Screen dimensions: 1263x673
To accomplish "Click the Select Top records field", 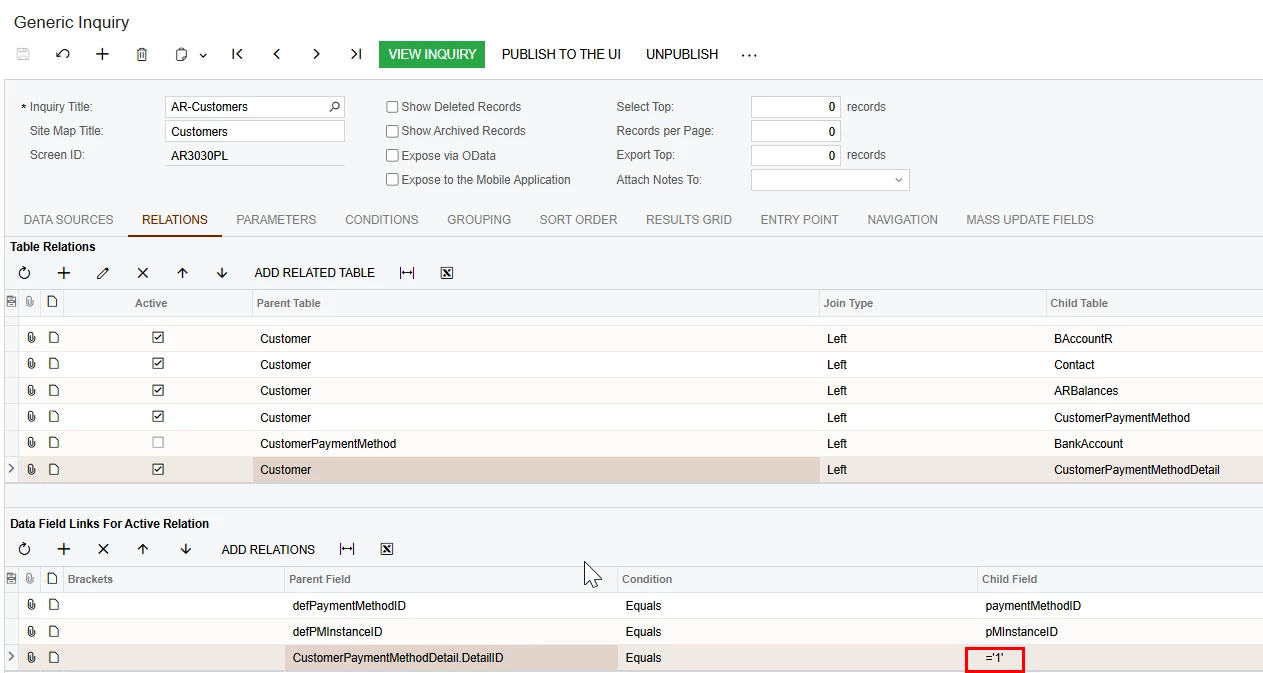I will tap(796, 107).
